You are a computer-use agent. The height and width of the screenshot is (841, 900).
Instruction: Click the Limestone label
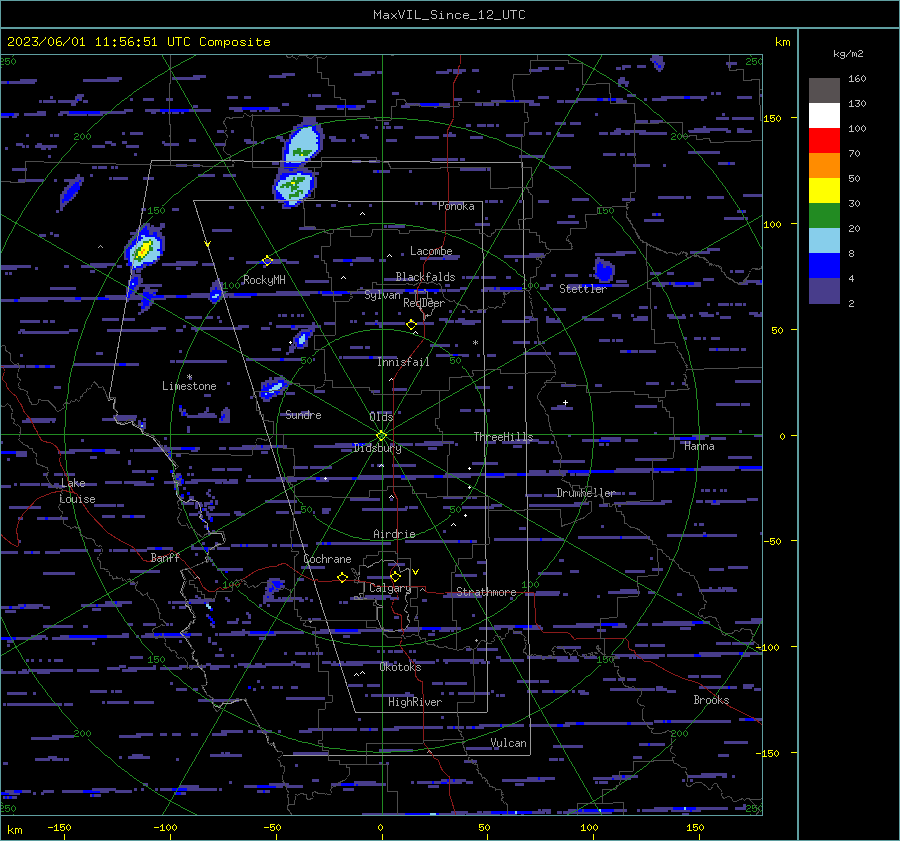pos(189,386)
